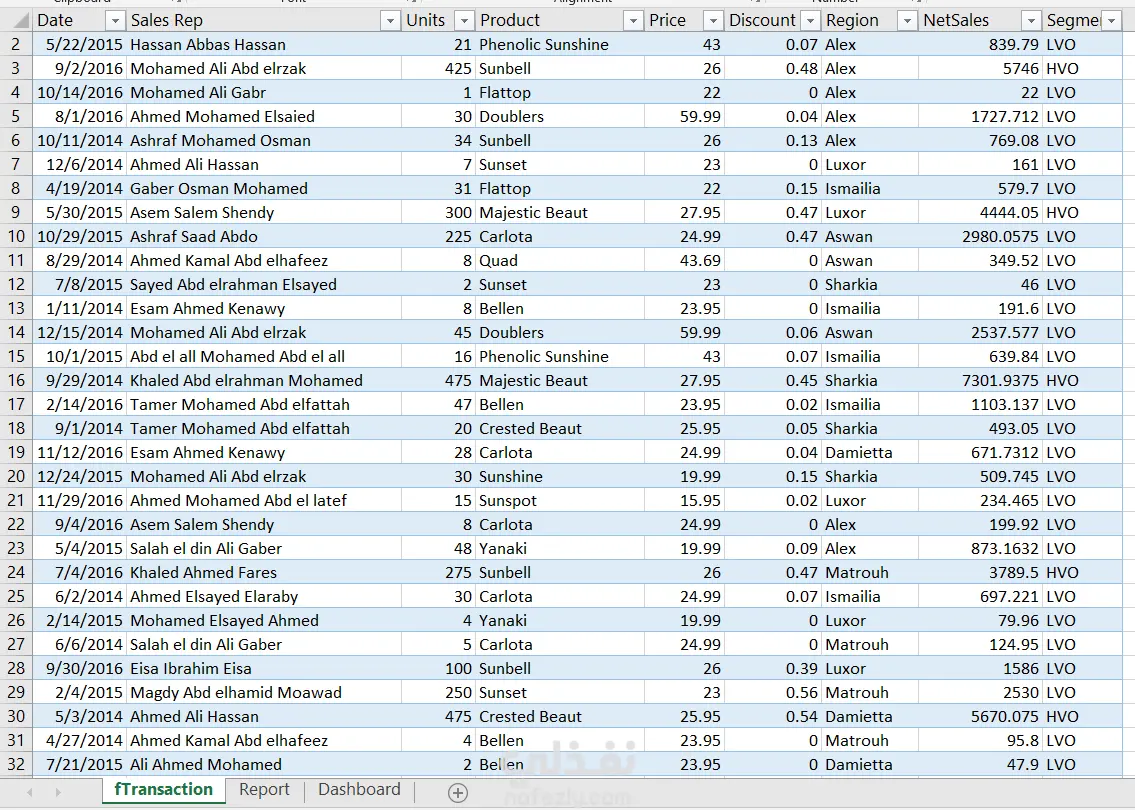
Task: Select NetSales value 191.6
Action: pyautogui.click(x=980, y=308)
